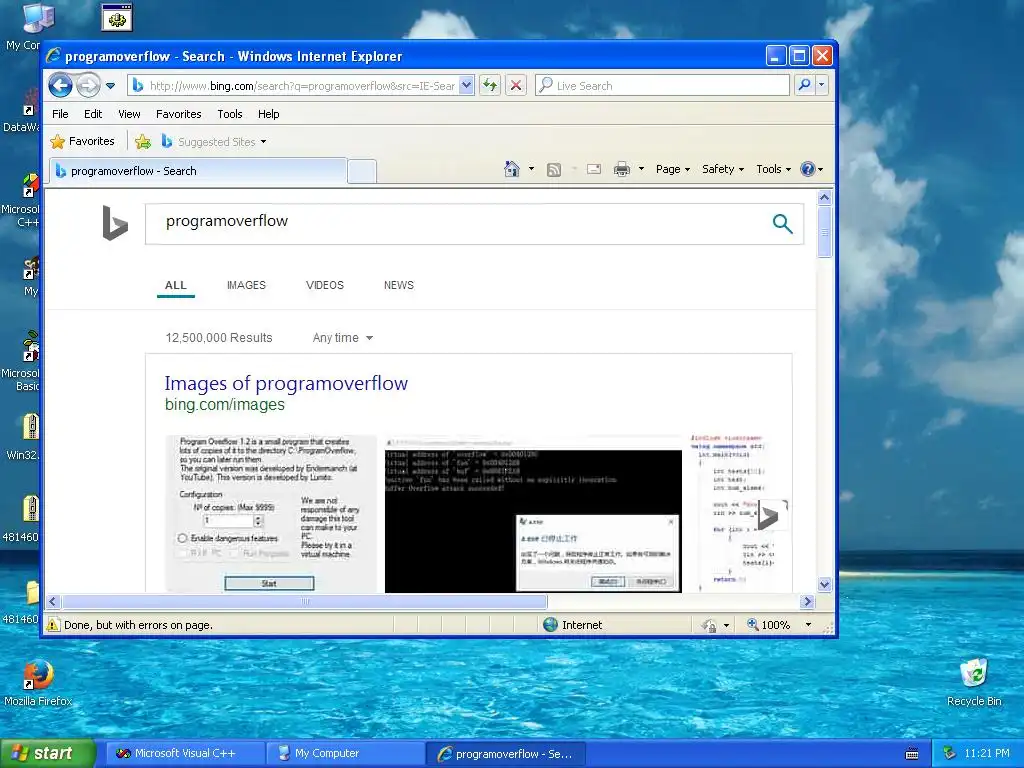1024x768 pixels.
Task: Open the Start menu
Action: click(x=48, y=753)
